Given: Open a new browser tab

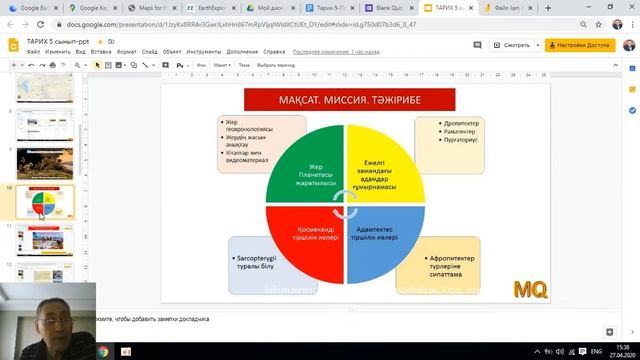Looking at the screenshot, I should 548,8.
